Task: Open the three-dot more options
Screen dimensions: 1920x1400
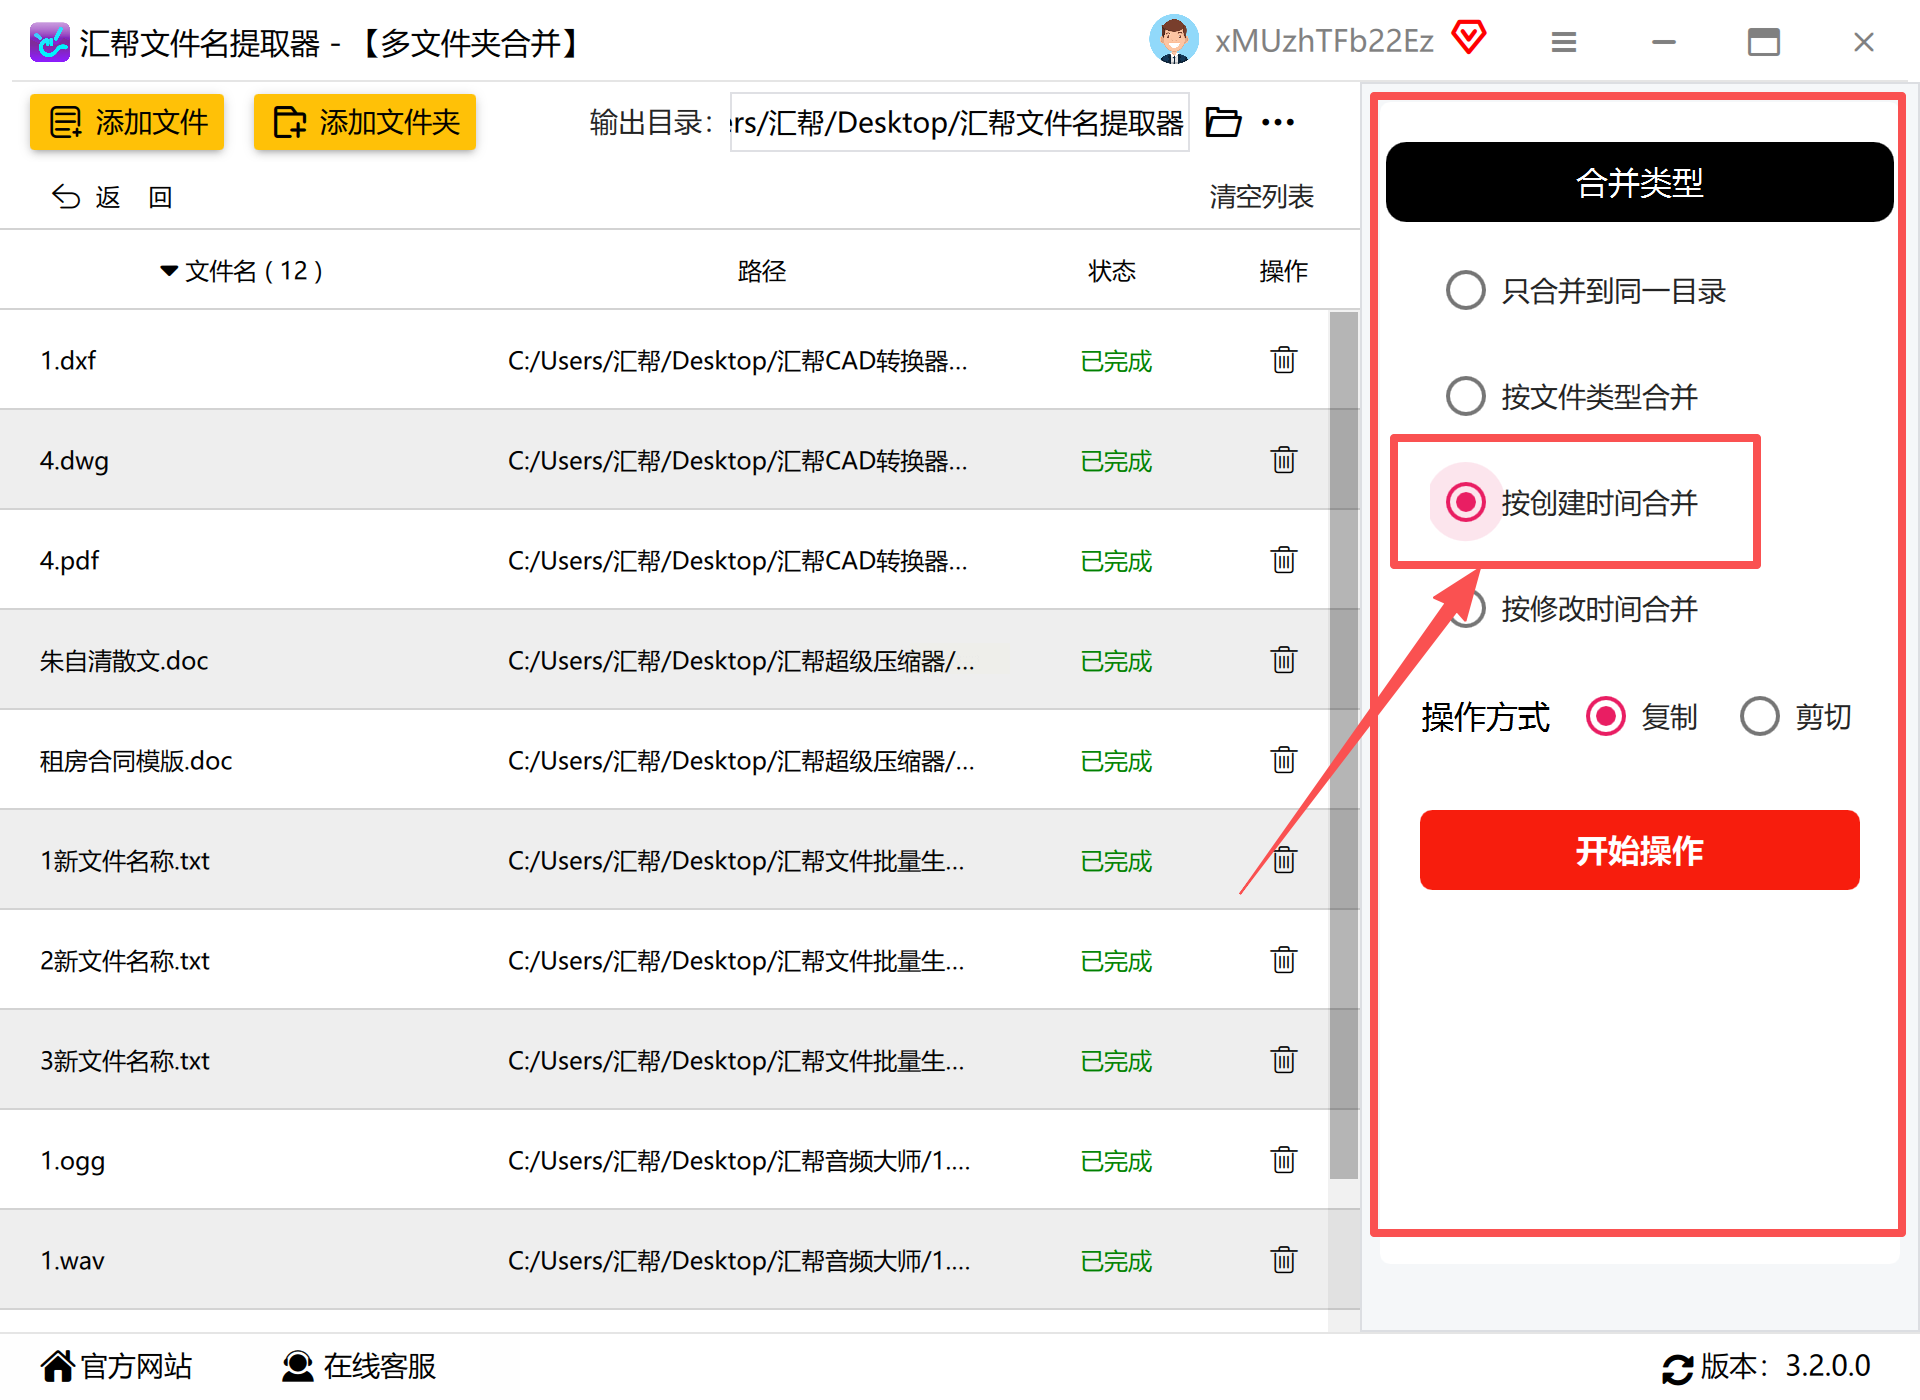Action: (1278, 122)
